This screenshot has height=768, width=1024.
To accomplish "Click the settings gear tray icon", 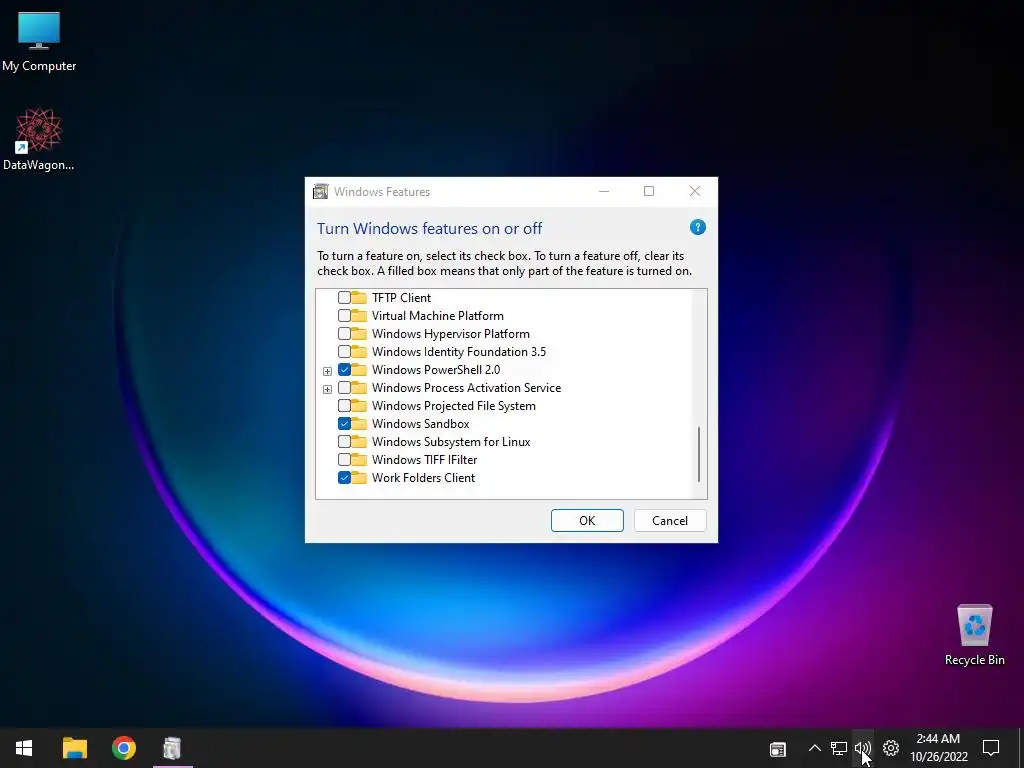I will pos(891,748).
